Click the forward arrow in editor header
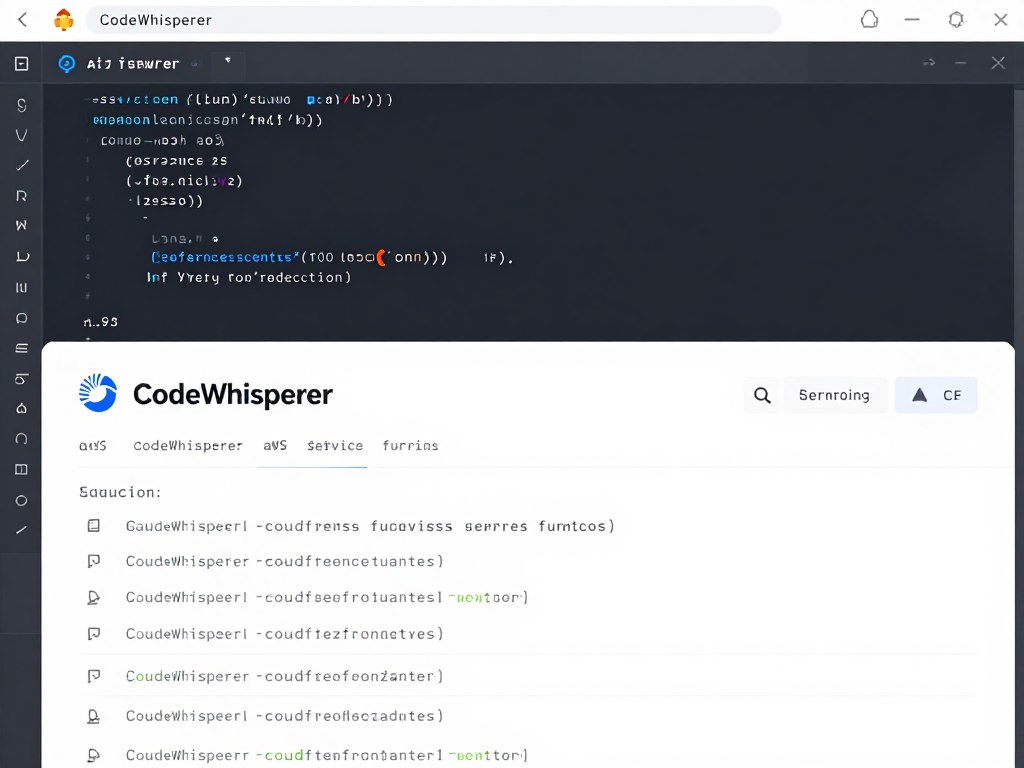The height and width of the screenshot is (768, 1024). coord(929,63)
